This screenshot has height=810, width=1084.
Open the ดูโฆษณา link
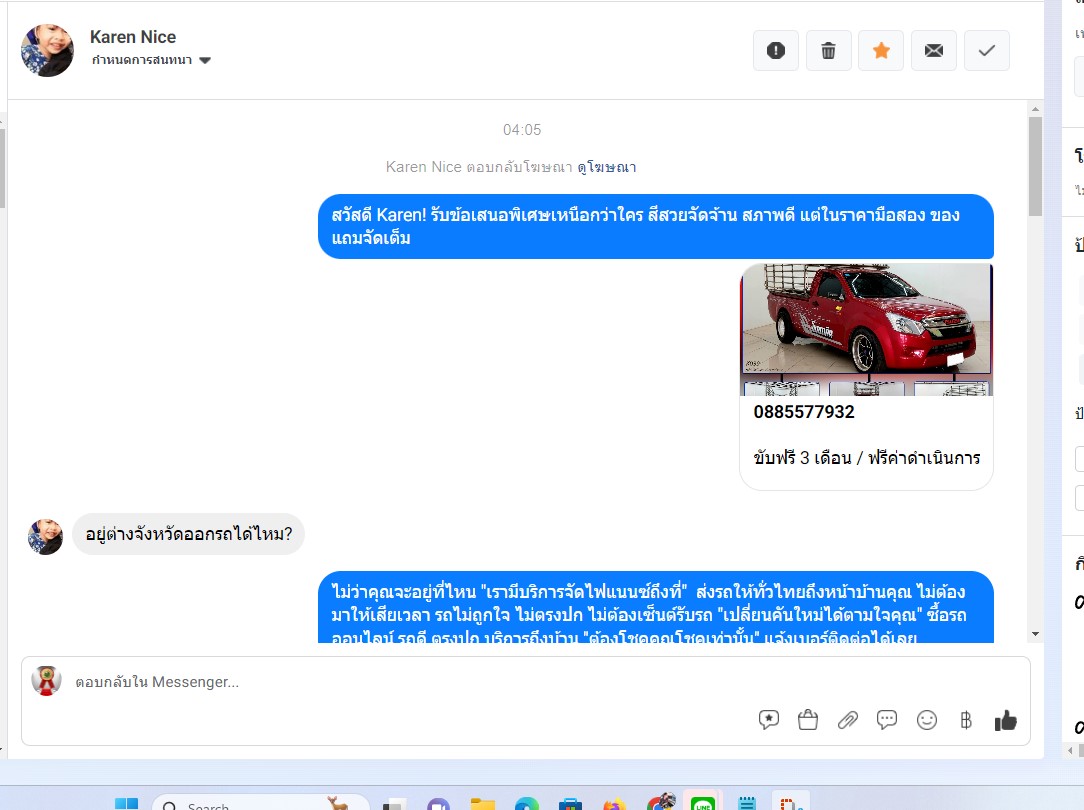(606, 167)
